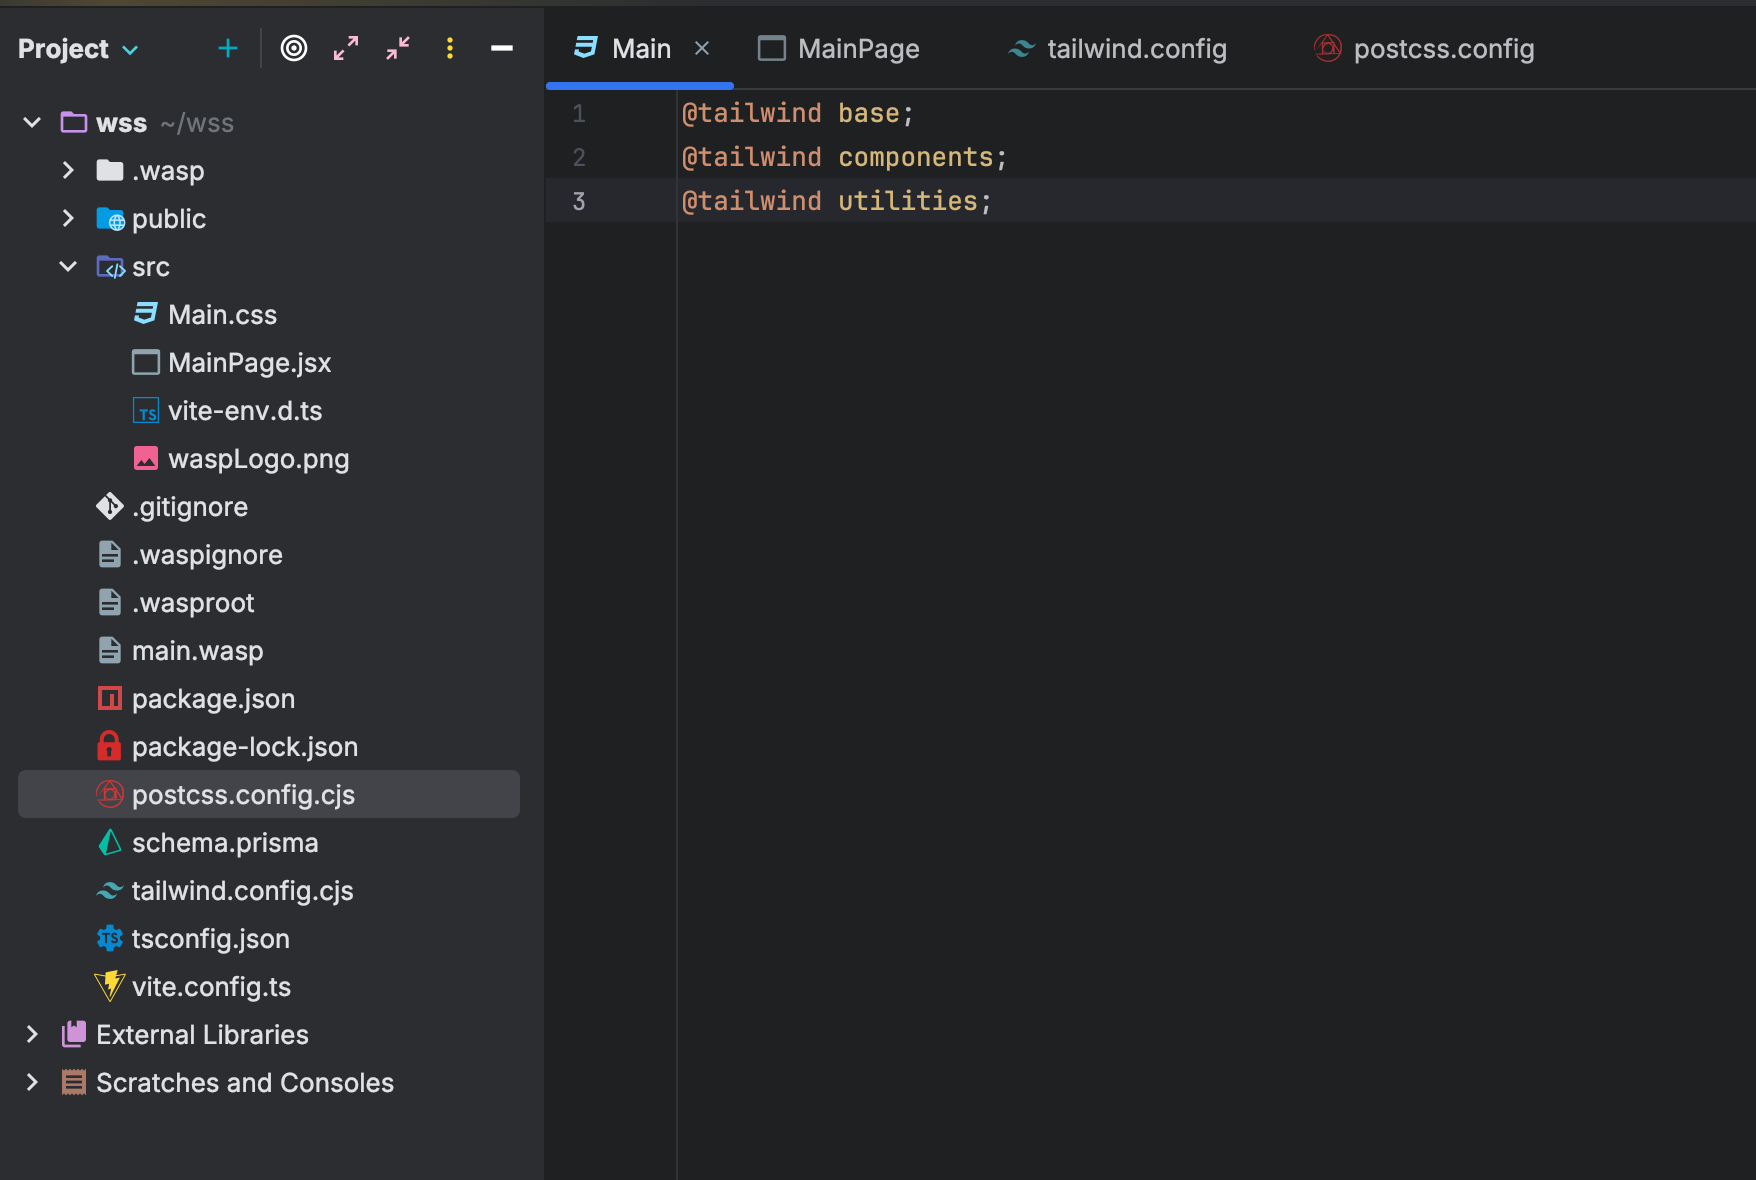Screen dimensions: 1756x1180
Task: Click the Vite icon of vite.config.ts
Action: (110, 986)
